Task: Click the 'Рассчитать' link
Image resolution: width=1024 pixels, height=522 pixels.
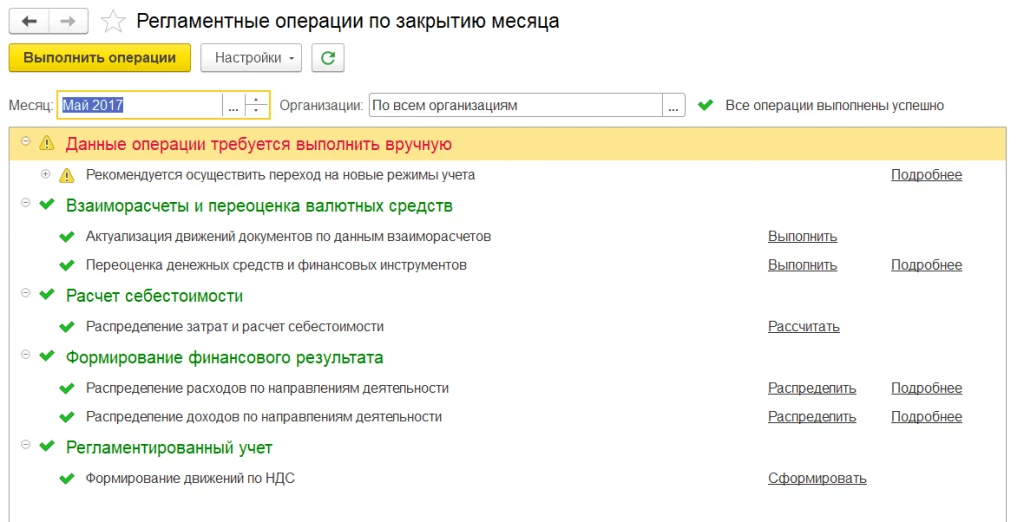Action: (x=803, y=327)
